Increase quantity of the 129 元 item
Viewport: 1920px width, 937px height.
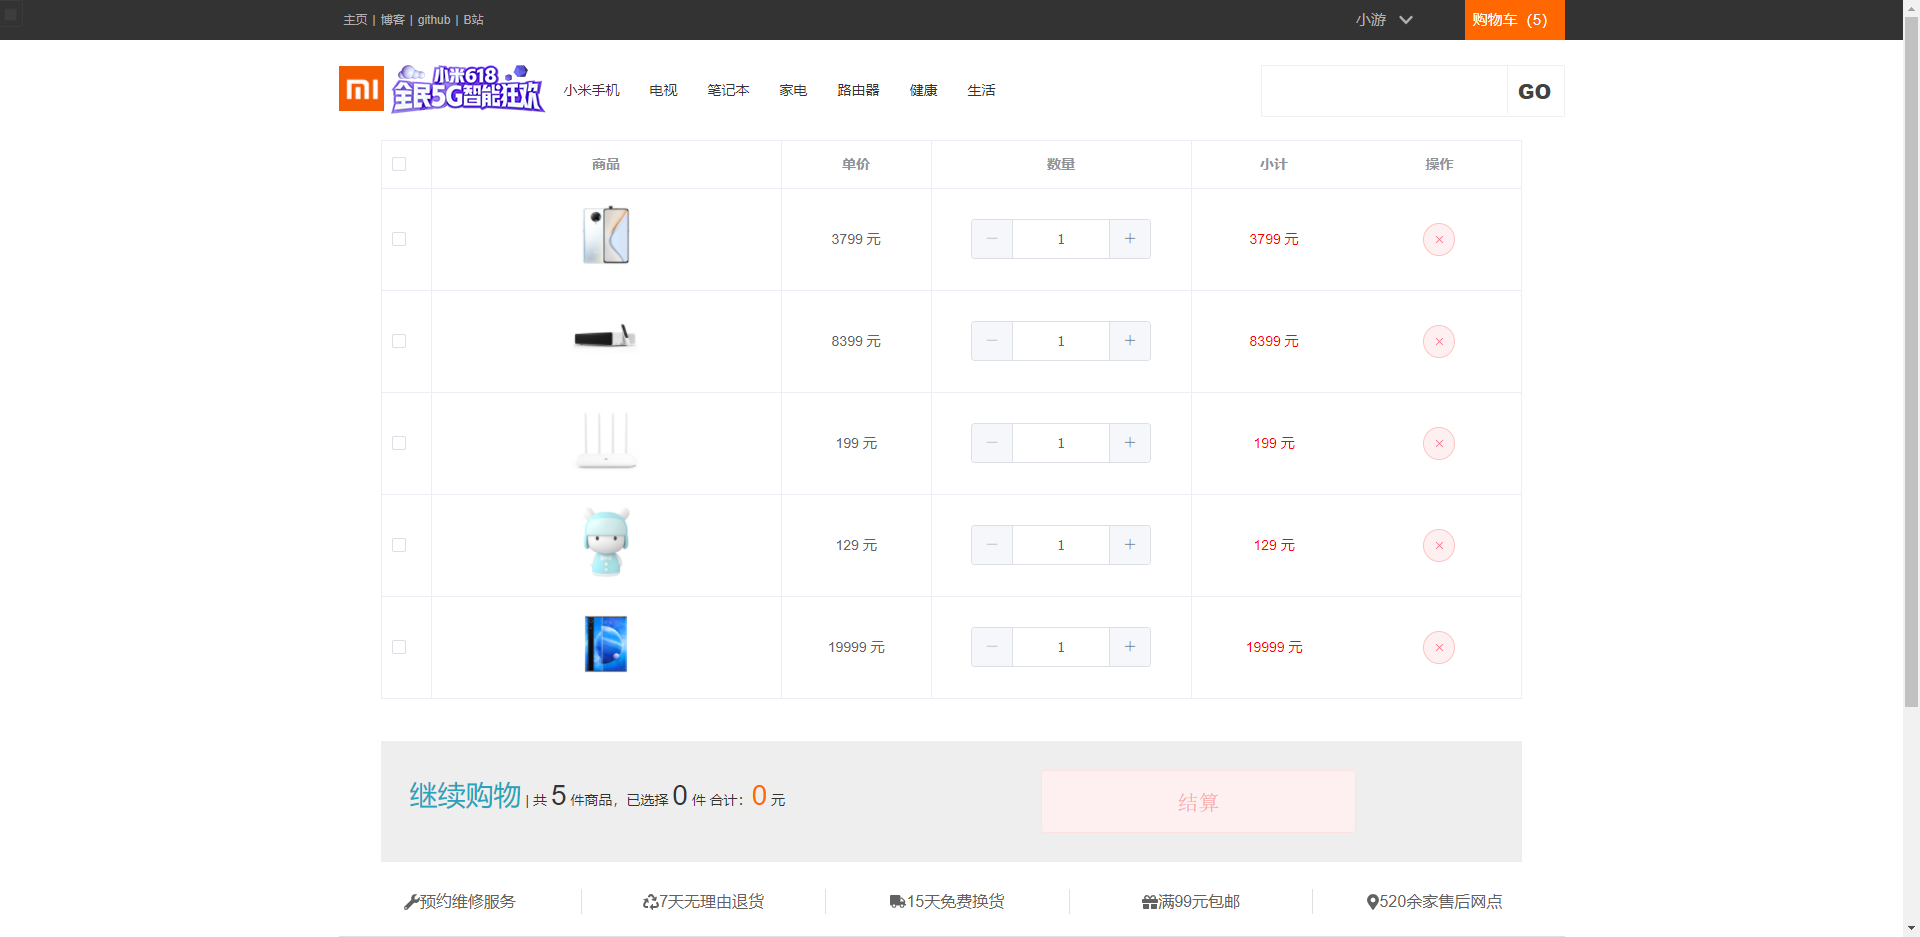coord(1130,545)
